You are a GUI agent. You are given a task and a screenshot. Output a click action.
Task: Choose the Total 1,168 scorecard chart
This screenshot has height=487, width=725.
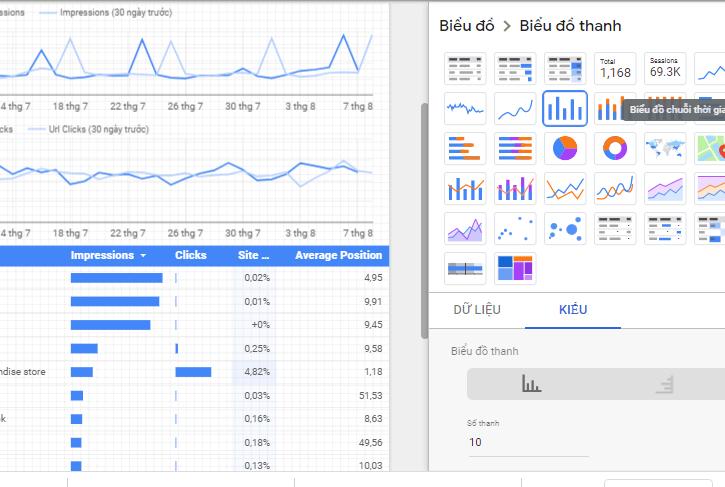pos(615,68)
